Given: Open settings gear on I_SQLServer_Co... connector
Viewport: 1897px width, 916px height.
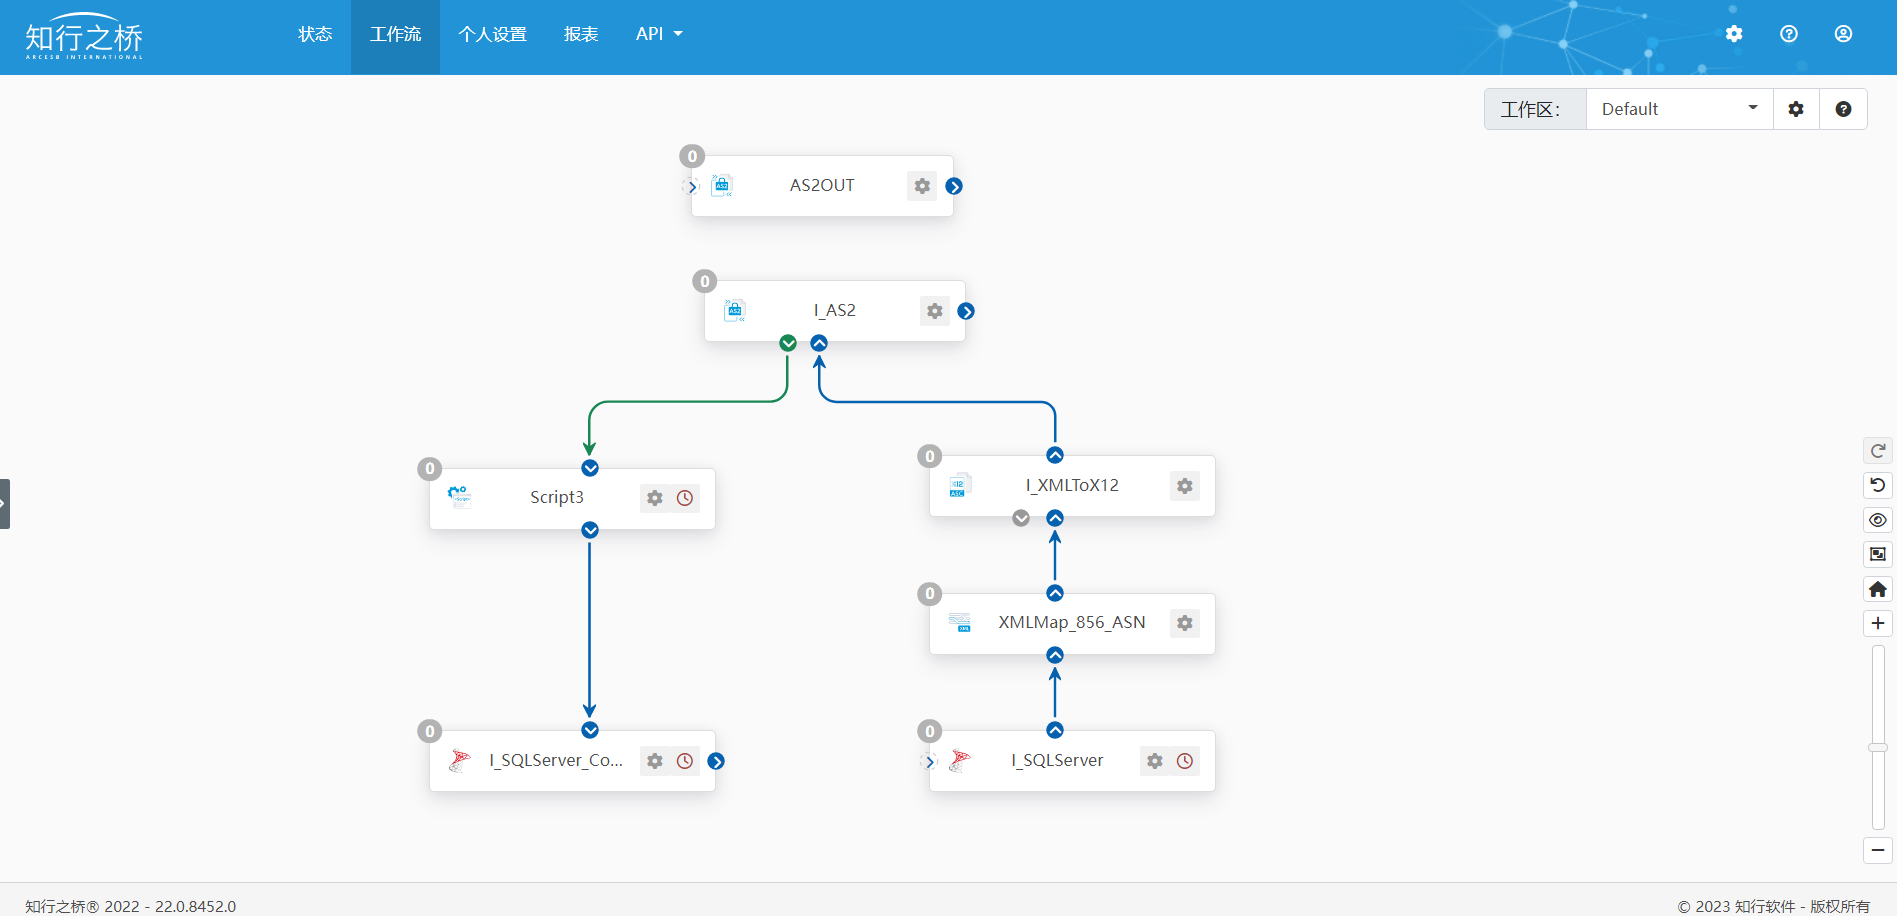Looking at the screenshot, I should (x=655, y=761).
